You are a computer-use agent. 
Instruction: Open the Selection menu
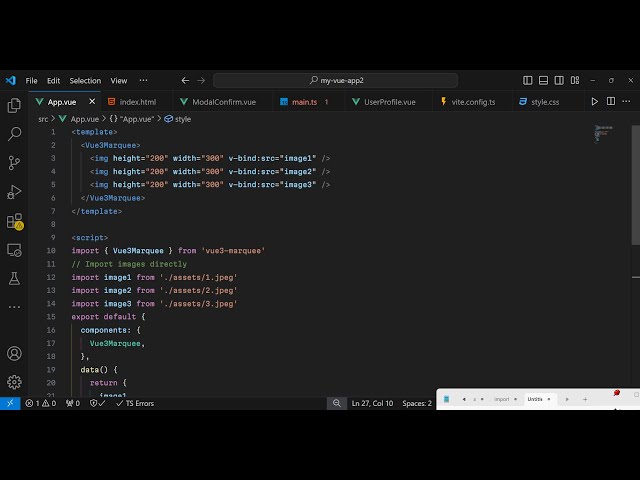click(85, 80)
